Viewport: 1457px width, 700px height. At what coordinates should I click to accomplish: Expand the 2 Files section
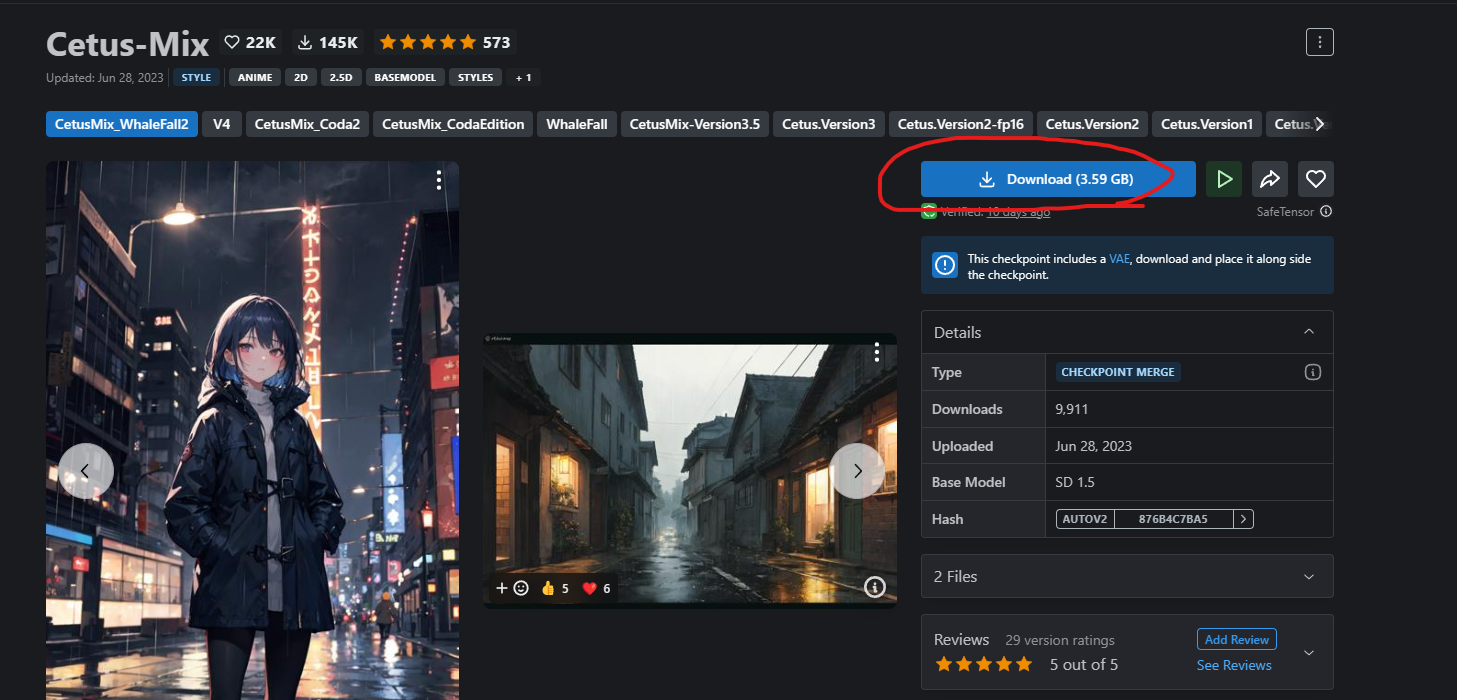pos(1127,577)
